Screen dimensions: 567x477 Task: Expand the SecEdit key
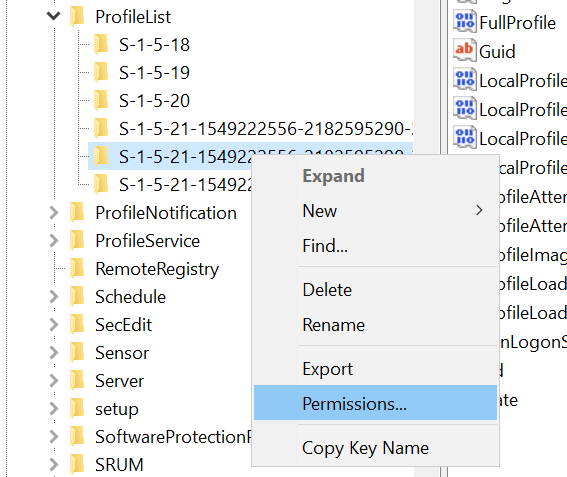tap(54, 324)
